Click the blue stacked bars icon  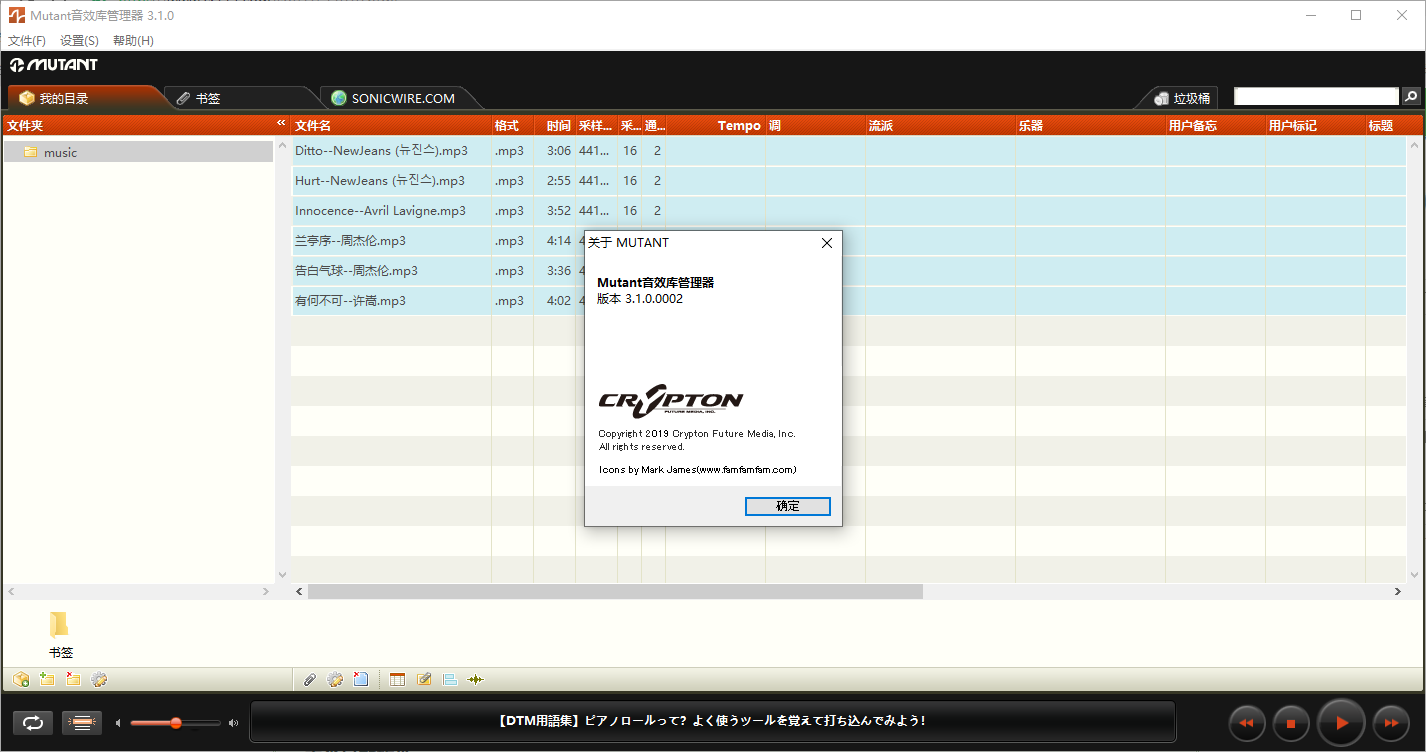[450, 680]
